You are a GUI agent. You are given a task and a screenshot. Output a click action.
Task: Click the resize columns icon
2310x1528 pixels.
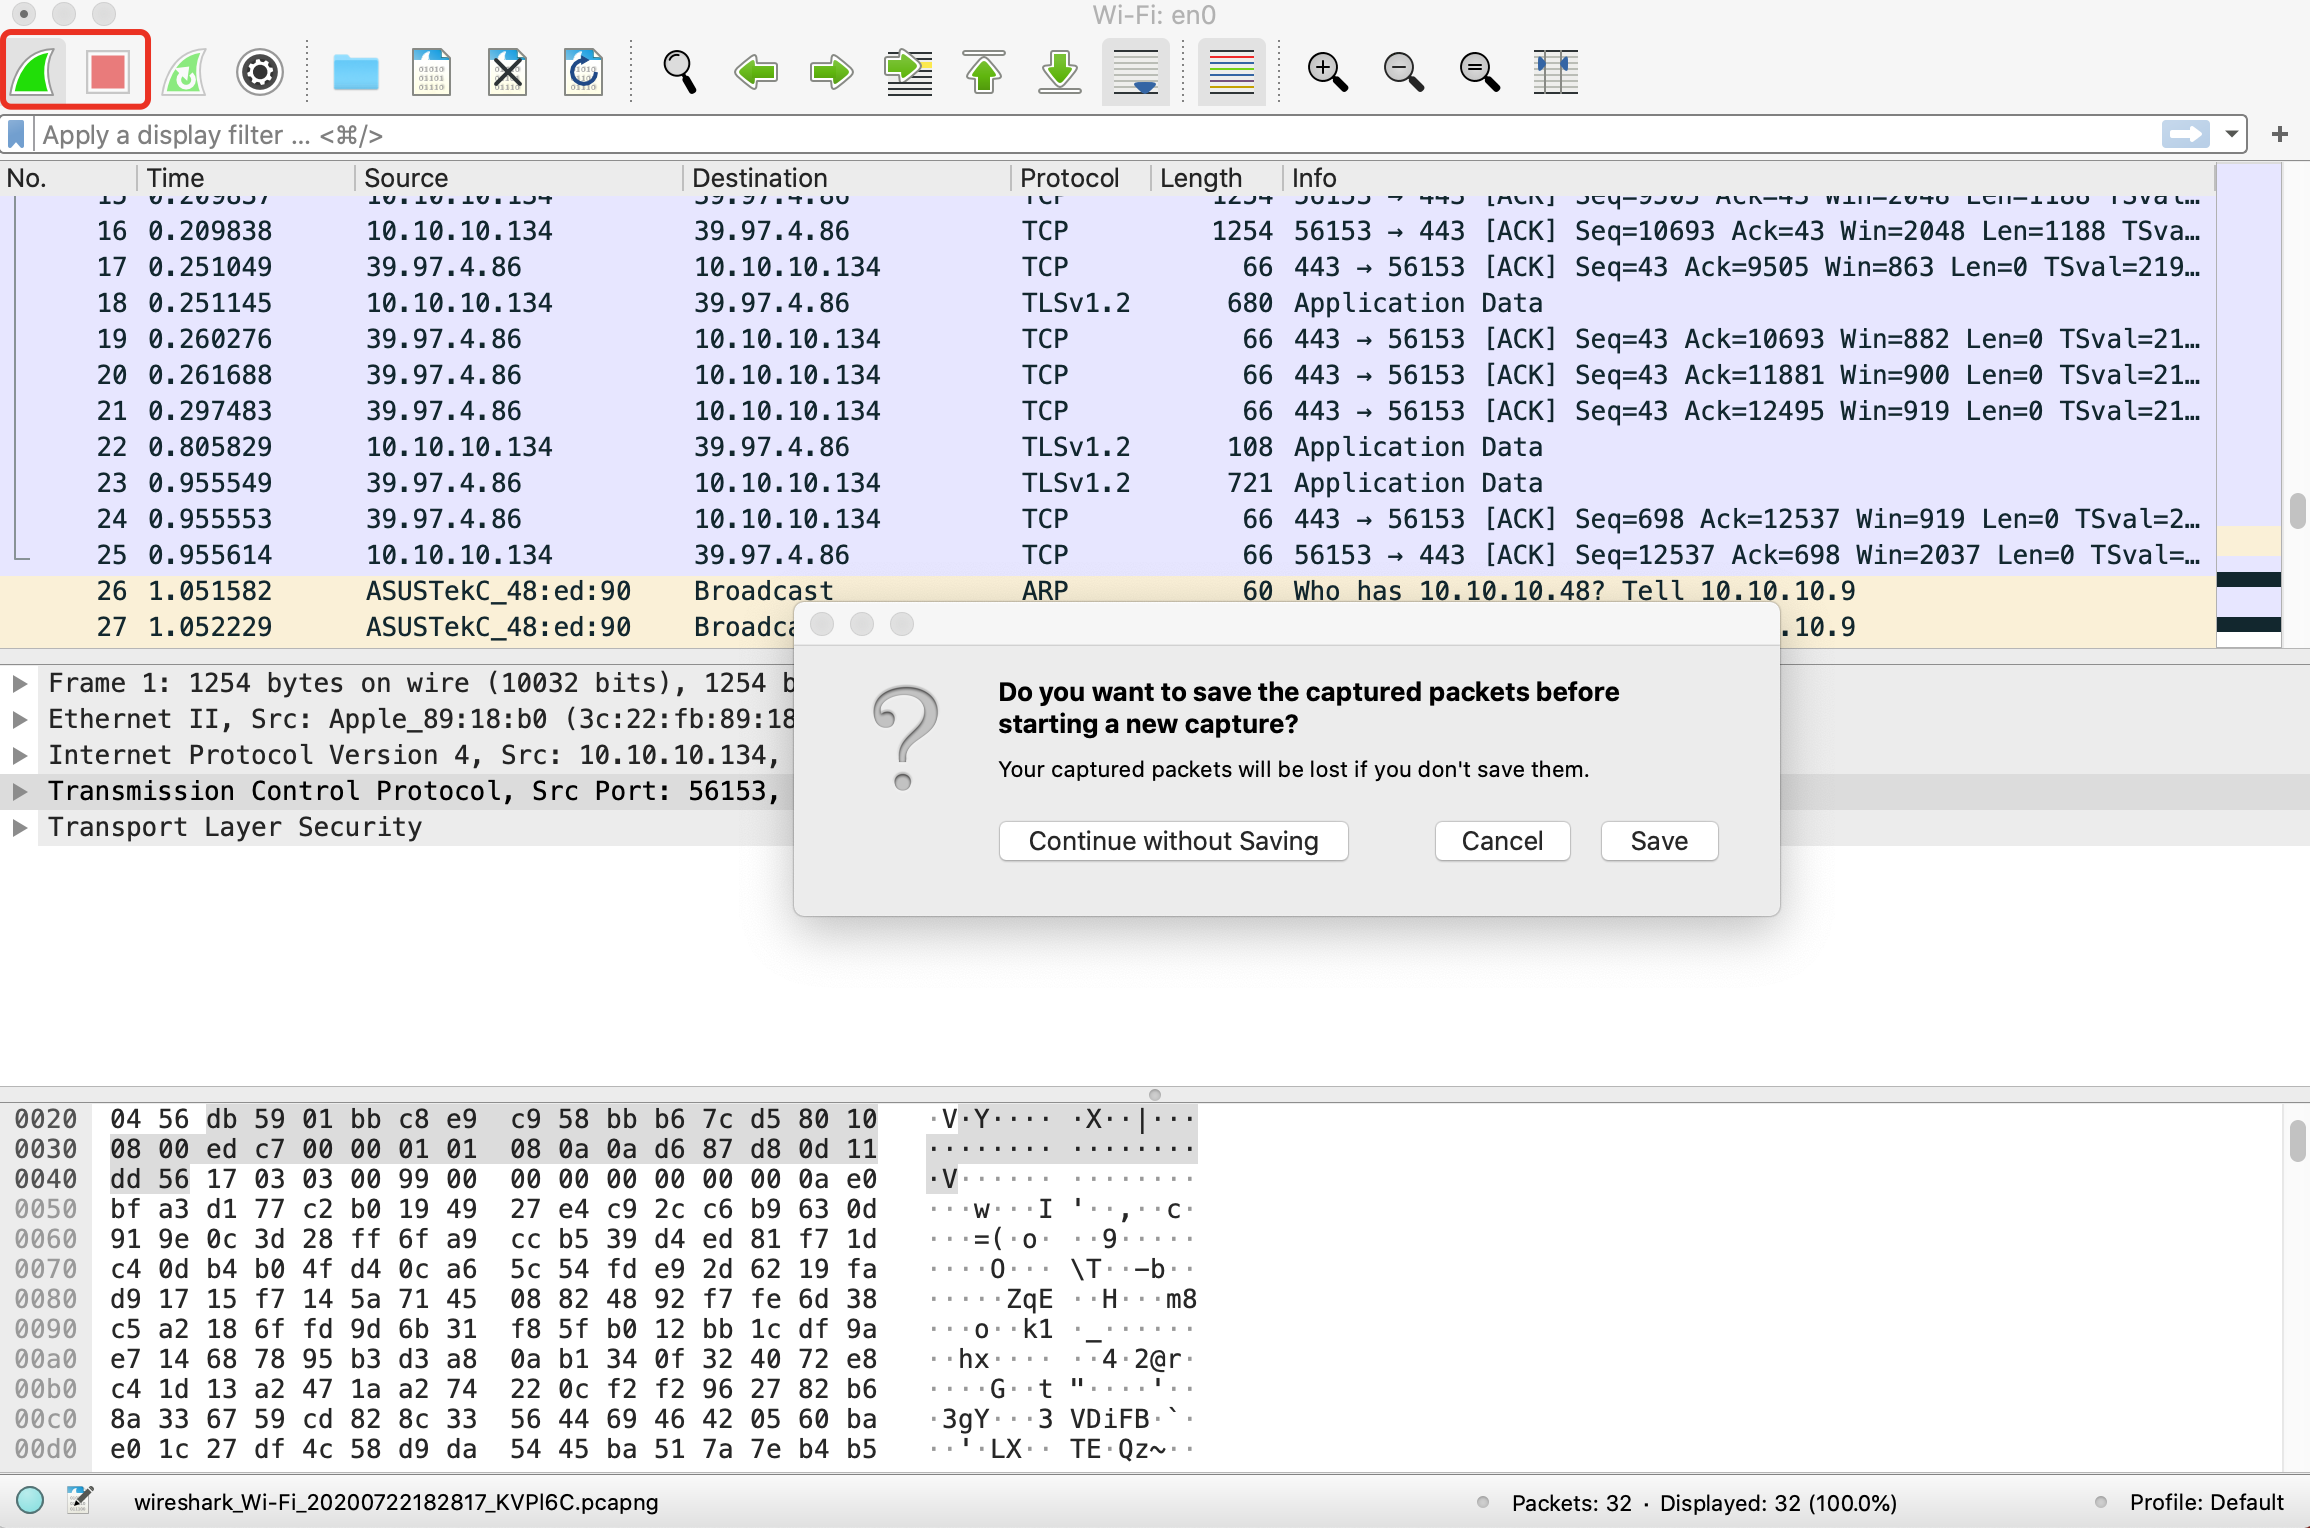[1555, 72]
